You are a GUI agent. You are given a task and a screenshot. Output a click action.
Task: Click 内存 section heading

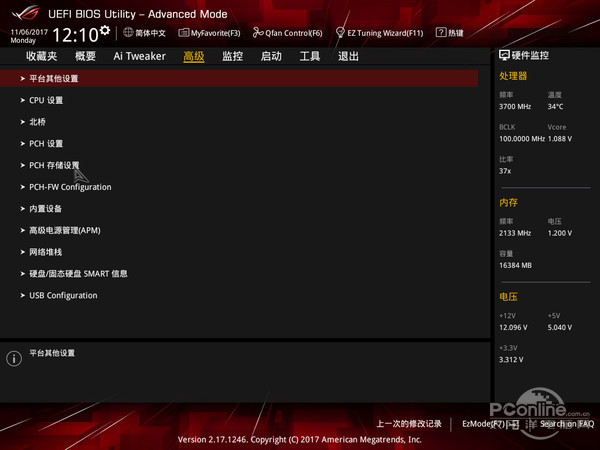click(x=508, y=202)
